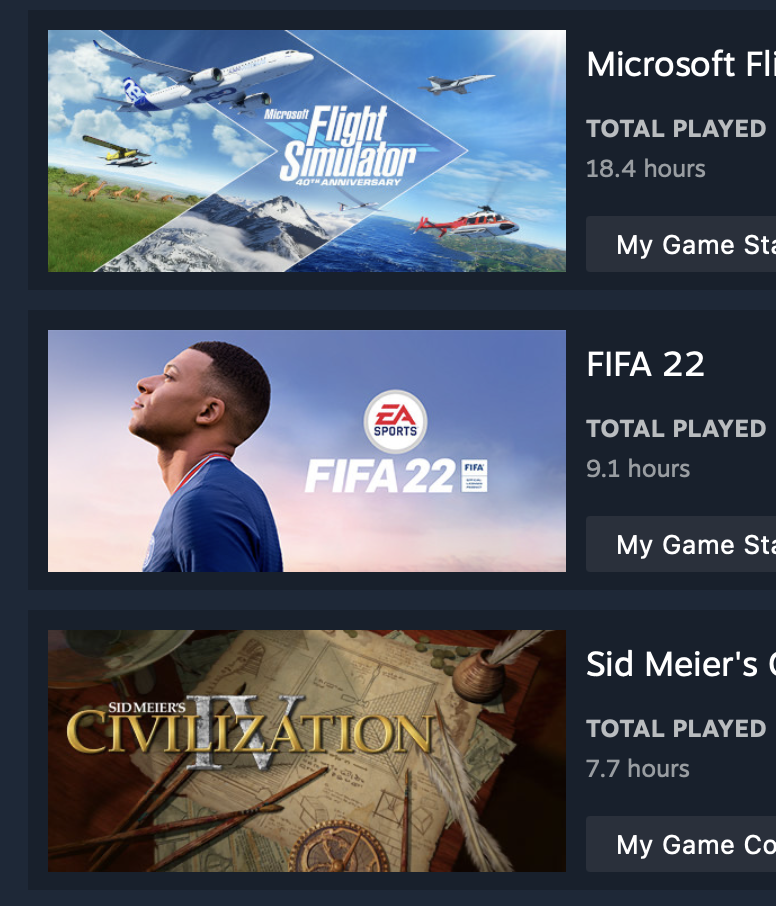Open My Game Stats for FIFA 22
The height and width of the screenshot is (906, 776).
[x=681, y=544]
